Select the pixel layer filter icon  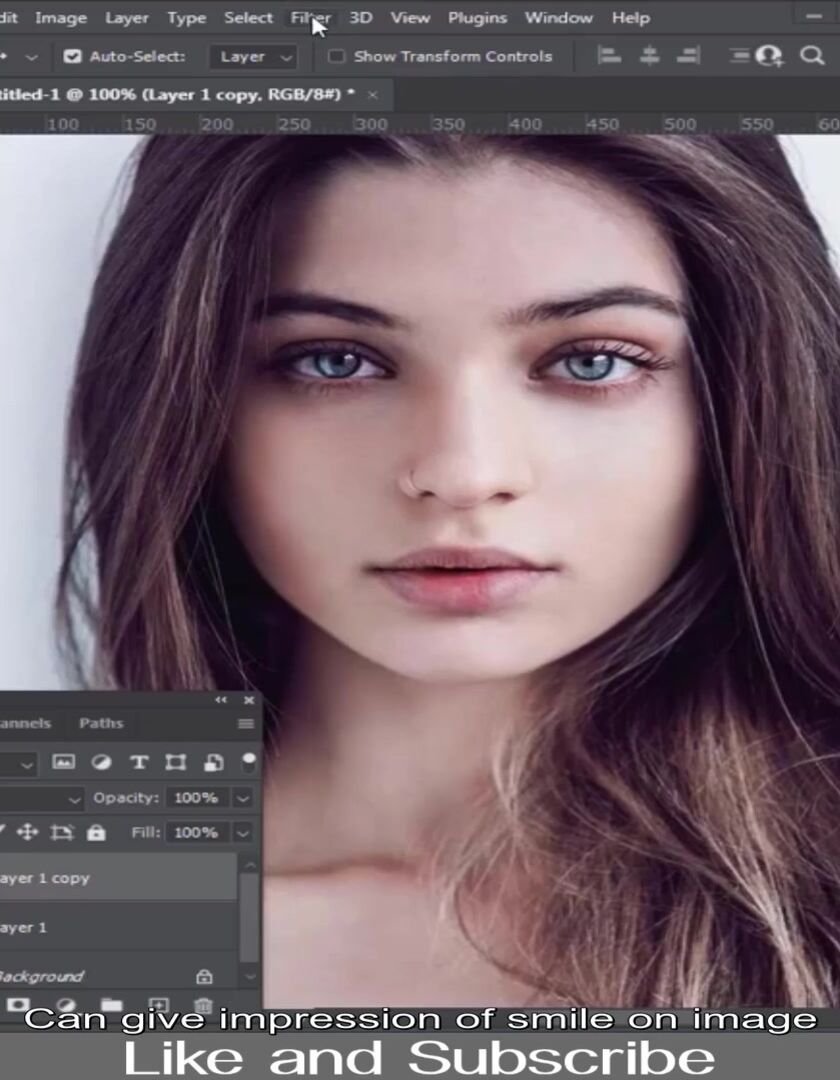[63, 762]
